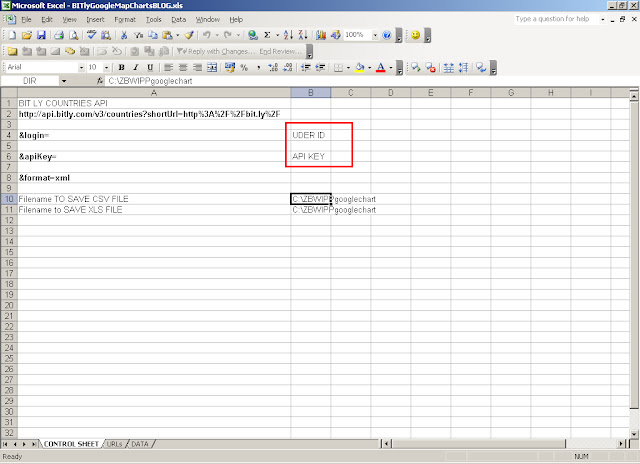Create a new blank workbook

(12, 35)
